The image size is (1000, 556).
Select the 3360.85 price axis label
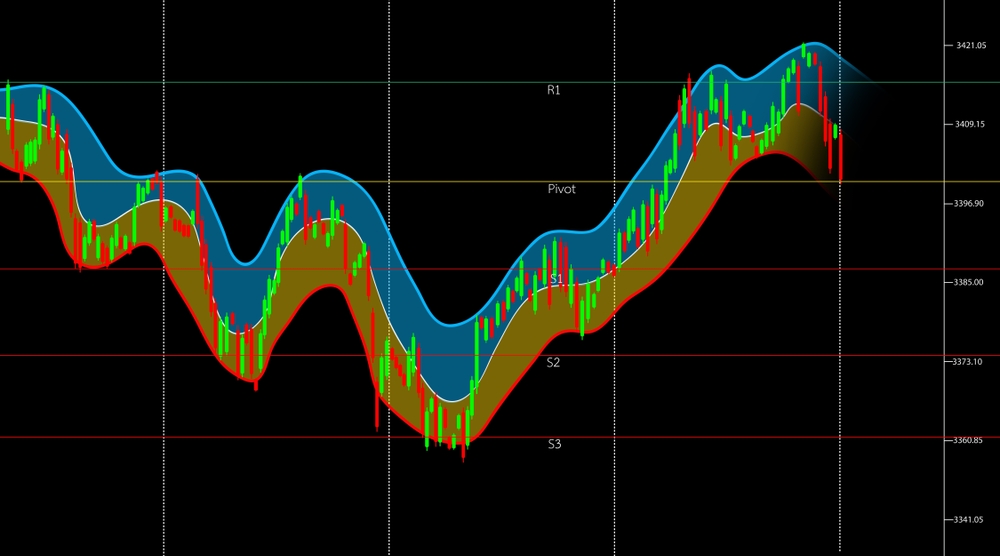point(970,440)
